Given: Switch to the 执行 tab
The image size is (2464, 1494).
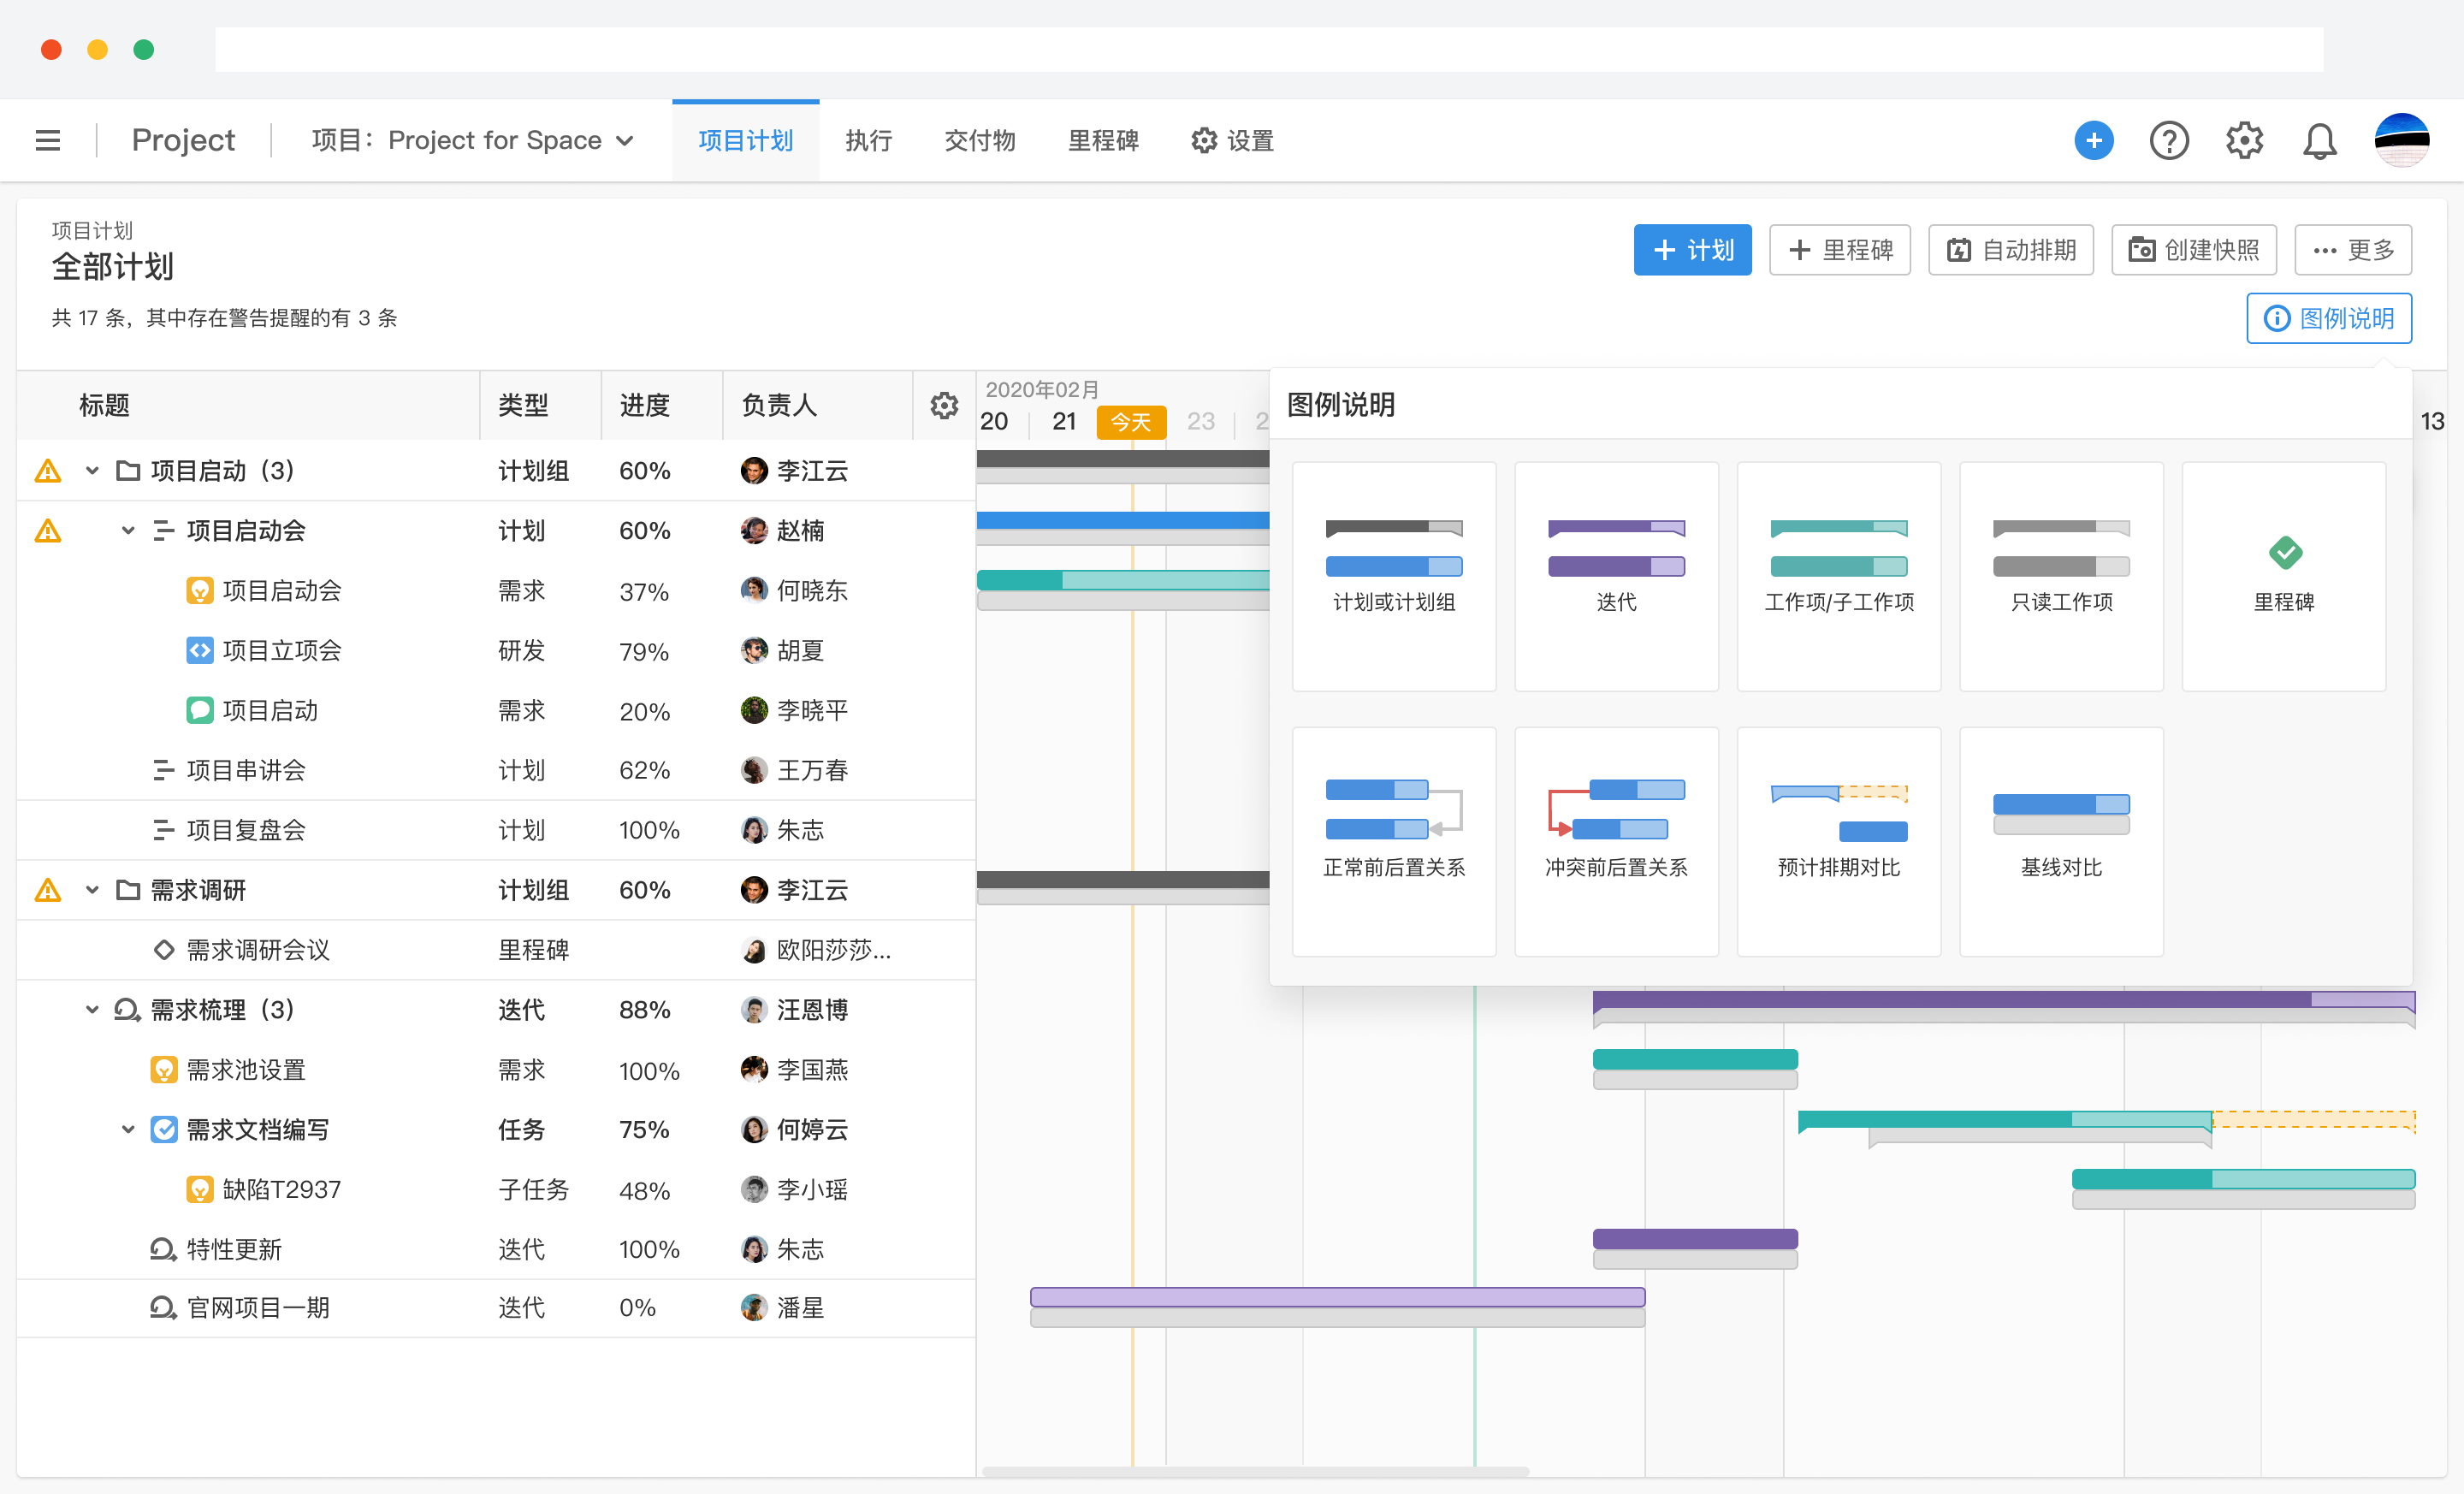Looking at the screenshot, I should [868, 140].
